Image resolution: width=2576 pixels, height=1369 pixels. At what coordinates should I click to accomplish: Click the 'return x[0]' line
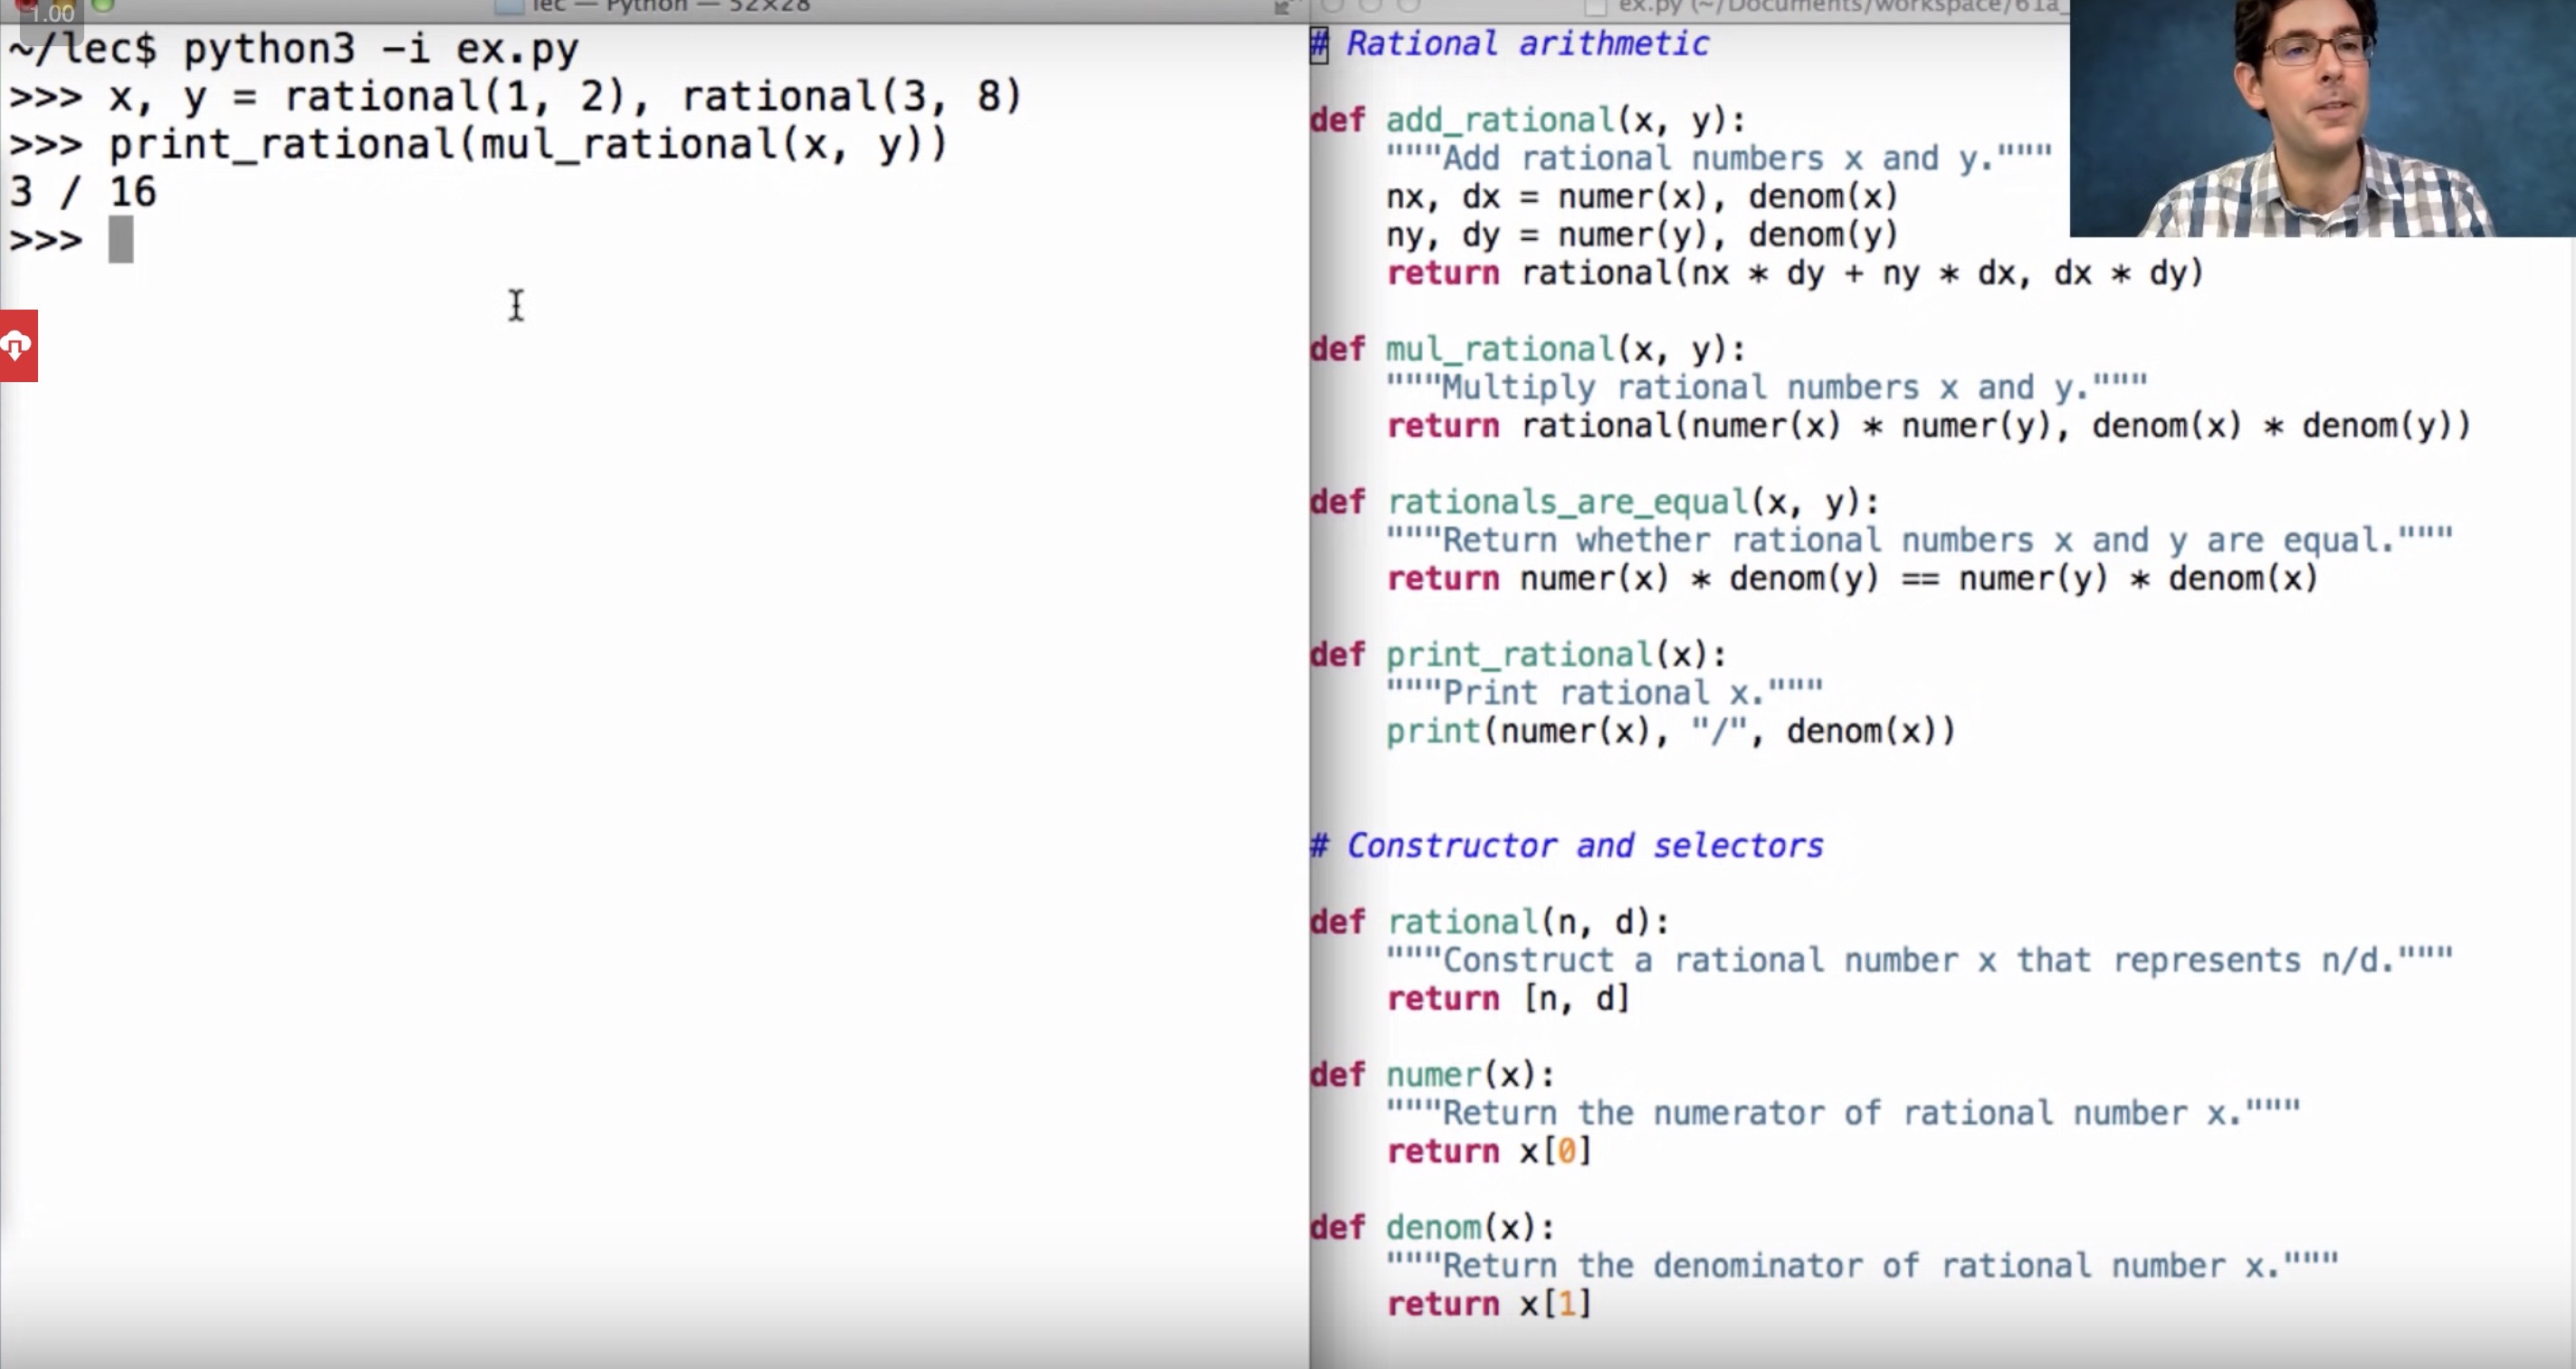1489,1152
